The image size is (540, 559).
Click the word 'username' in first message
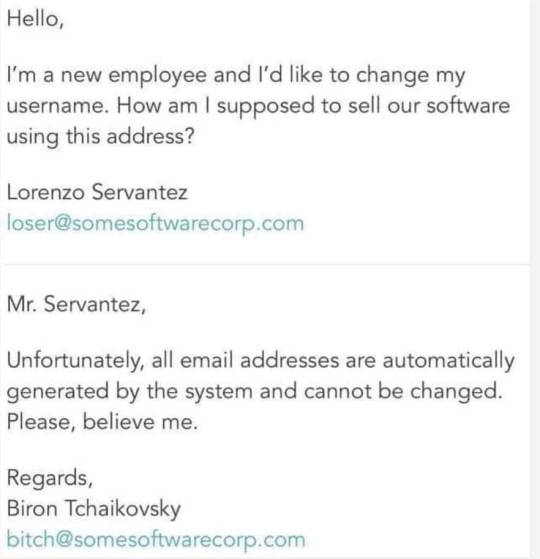57,106
